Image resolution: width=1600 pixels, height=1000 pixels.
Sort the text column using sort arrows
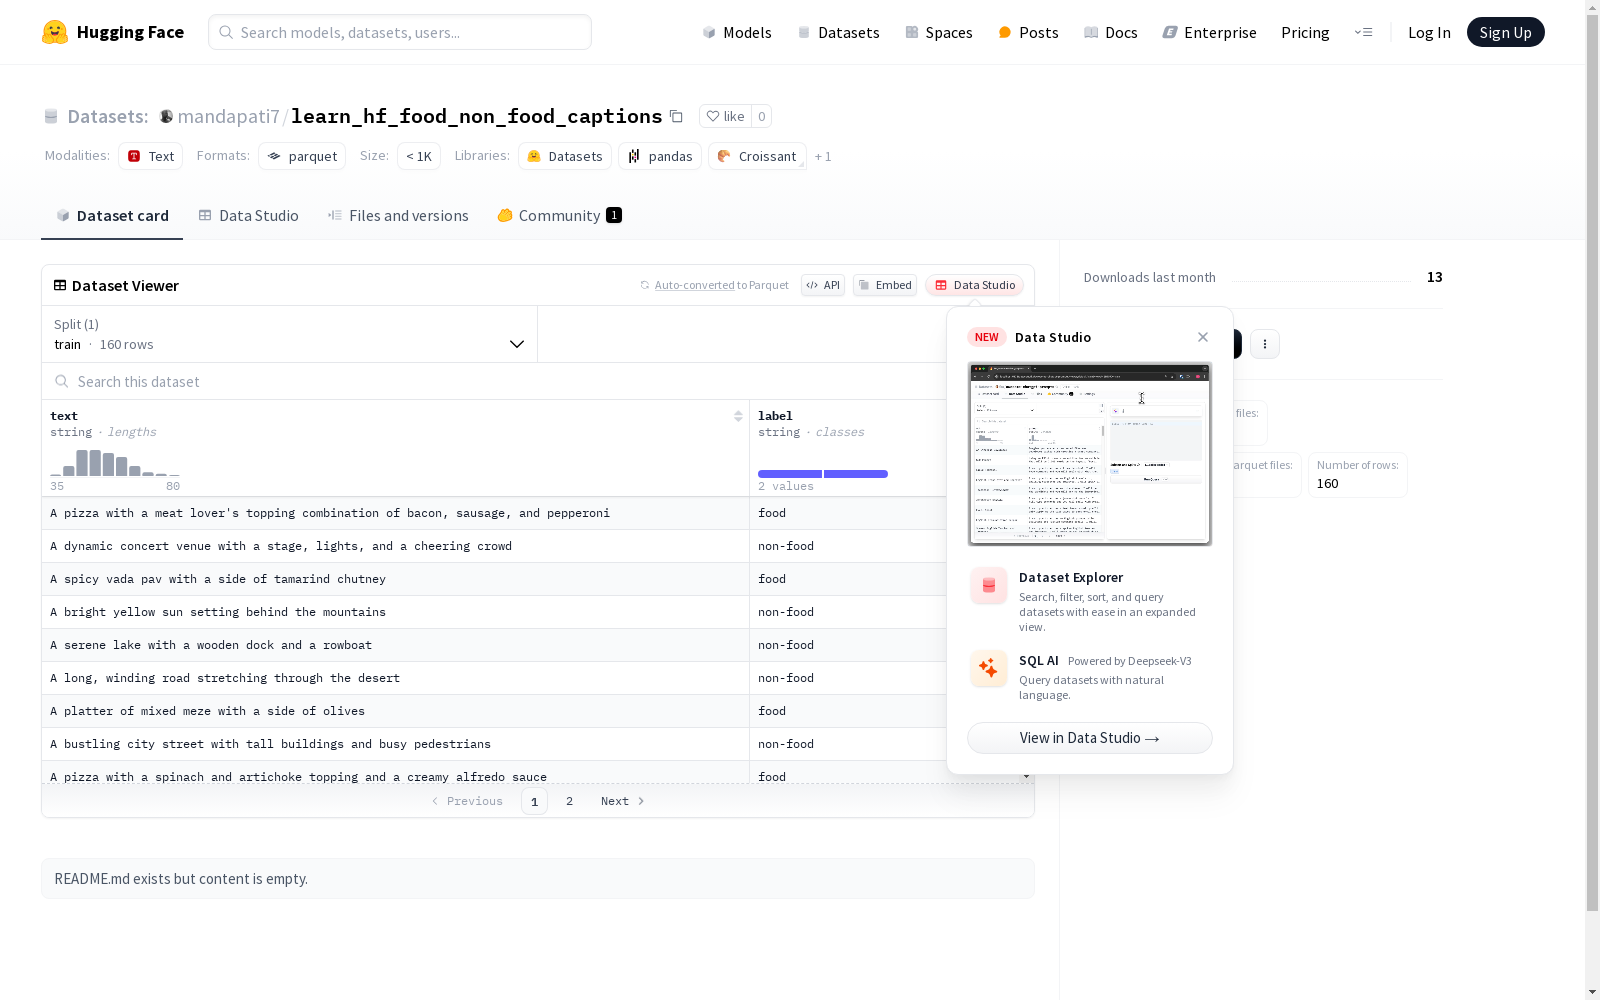click(738, 416)
